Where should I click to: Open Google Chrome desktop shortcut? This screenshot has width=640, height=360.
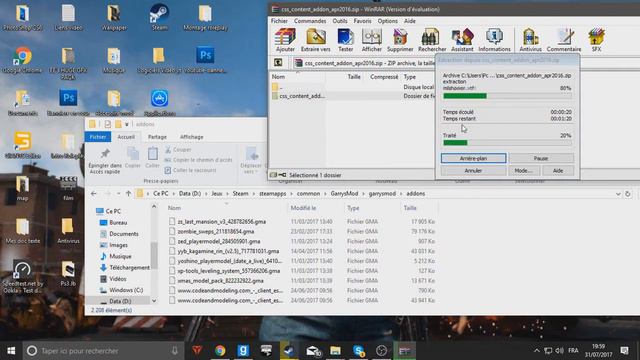[22, 60]
